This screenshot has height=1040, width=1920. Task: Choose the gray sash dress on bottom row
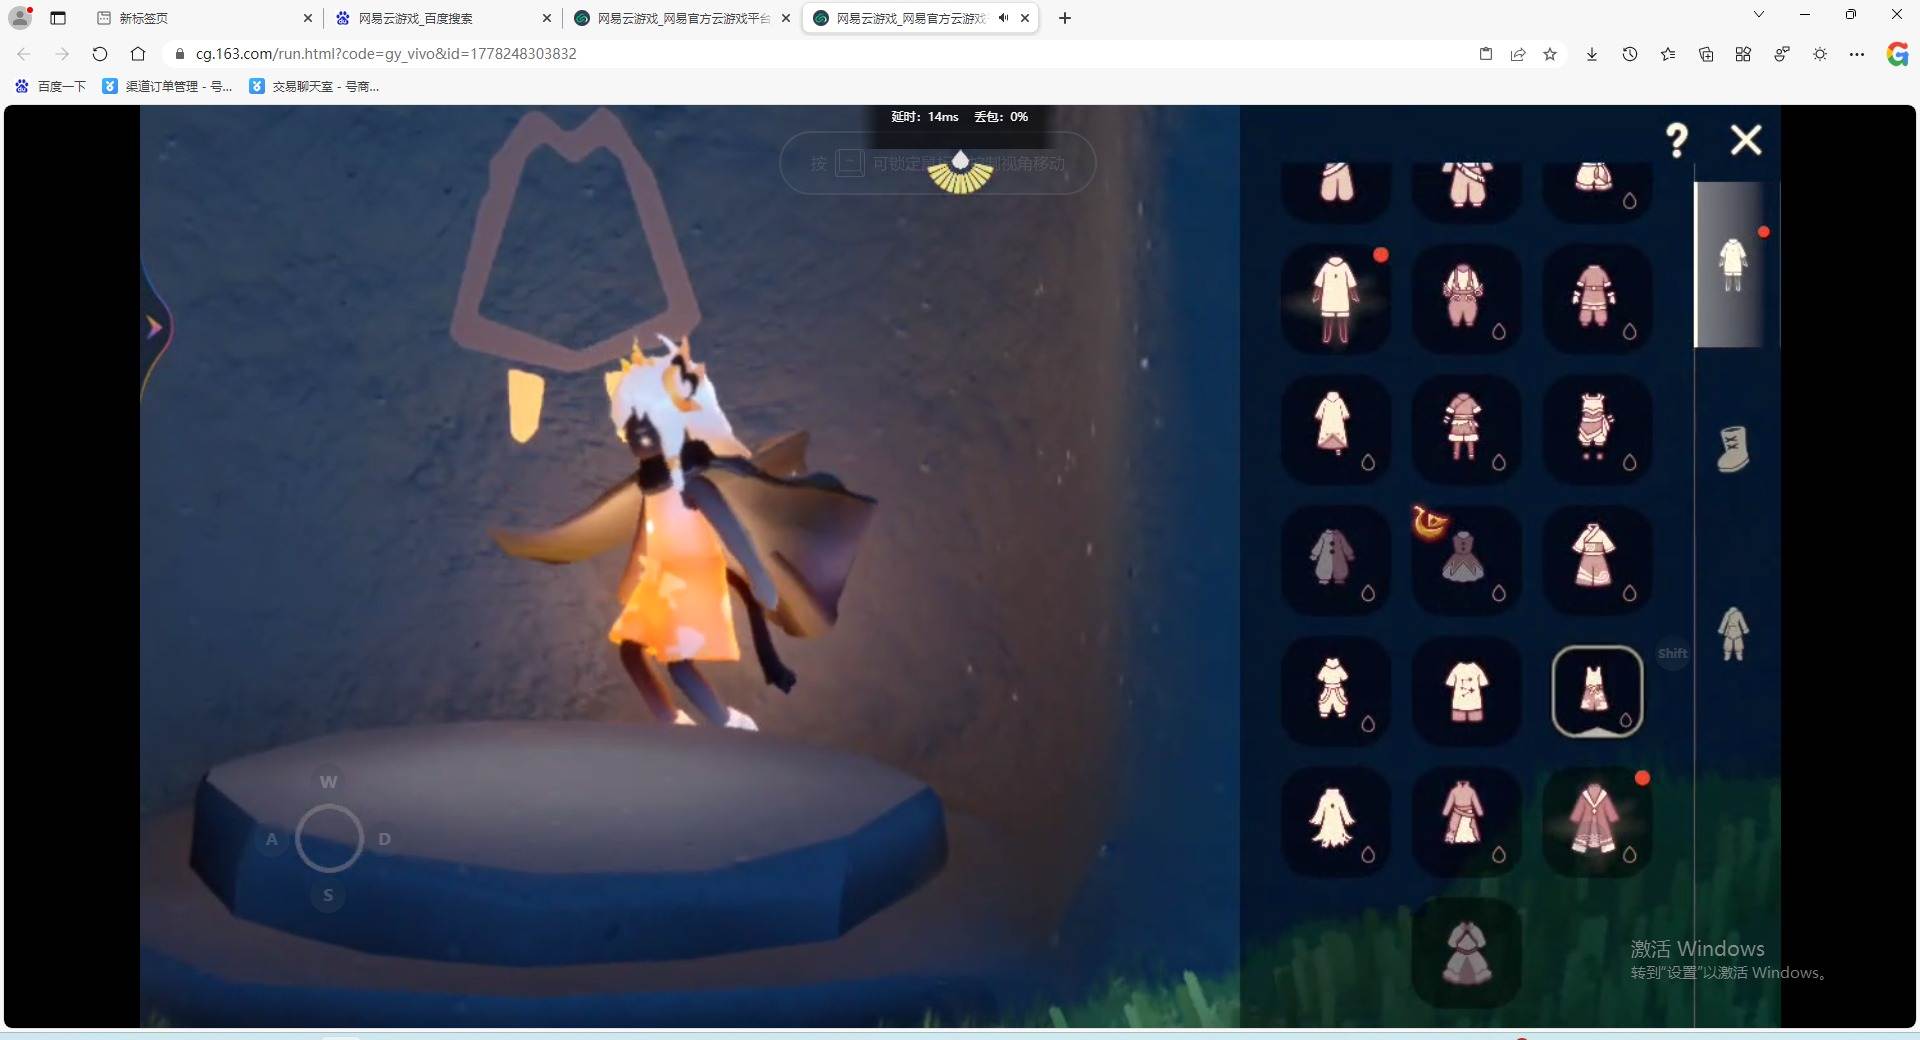click(x=1466, y=952)
